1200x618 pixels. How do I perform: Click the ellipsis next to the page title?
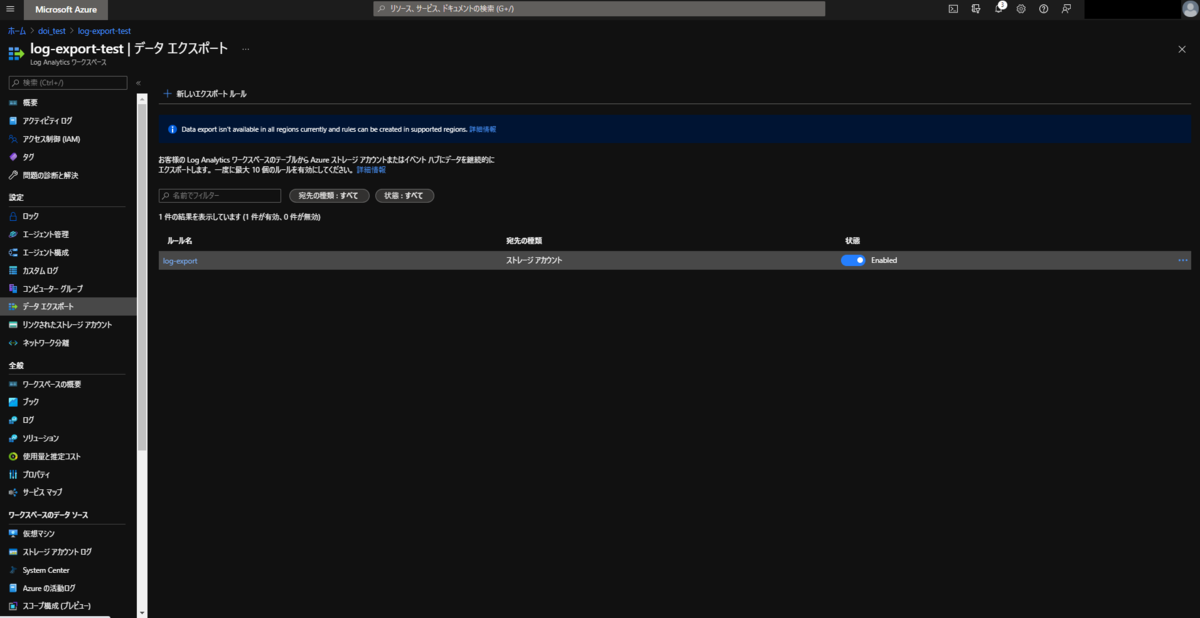pyautogui.click(x=245, y=48)
